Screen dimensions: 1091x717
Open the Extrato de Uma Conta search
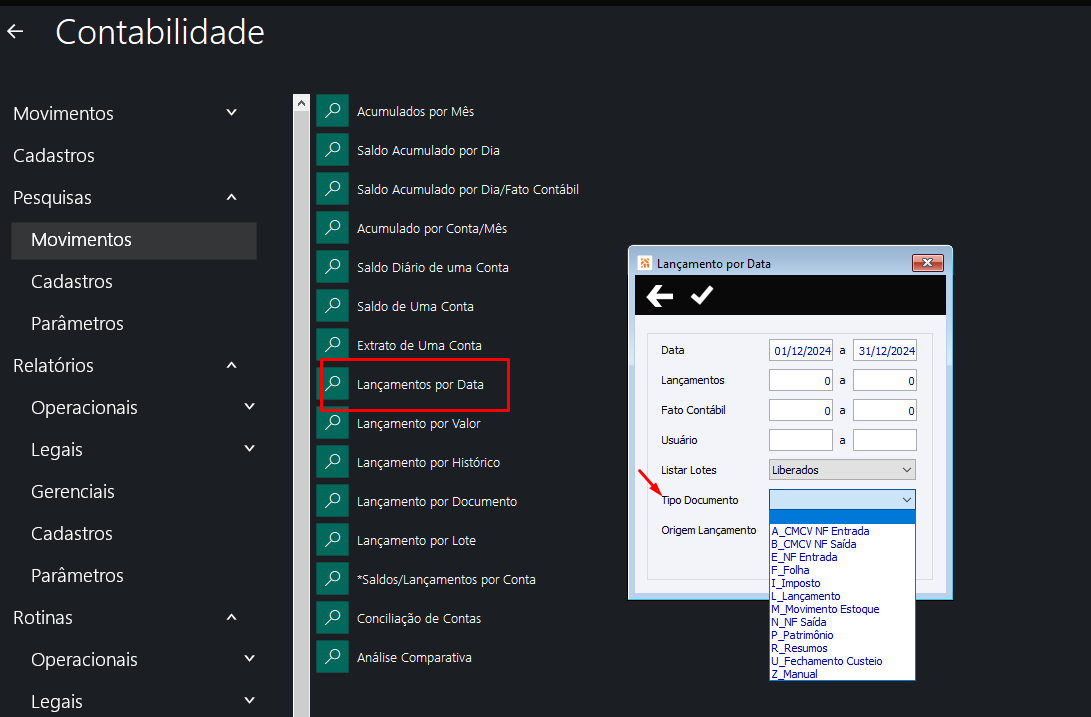pyautogui.click(x=419, y=345)
